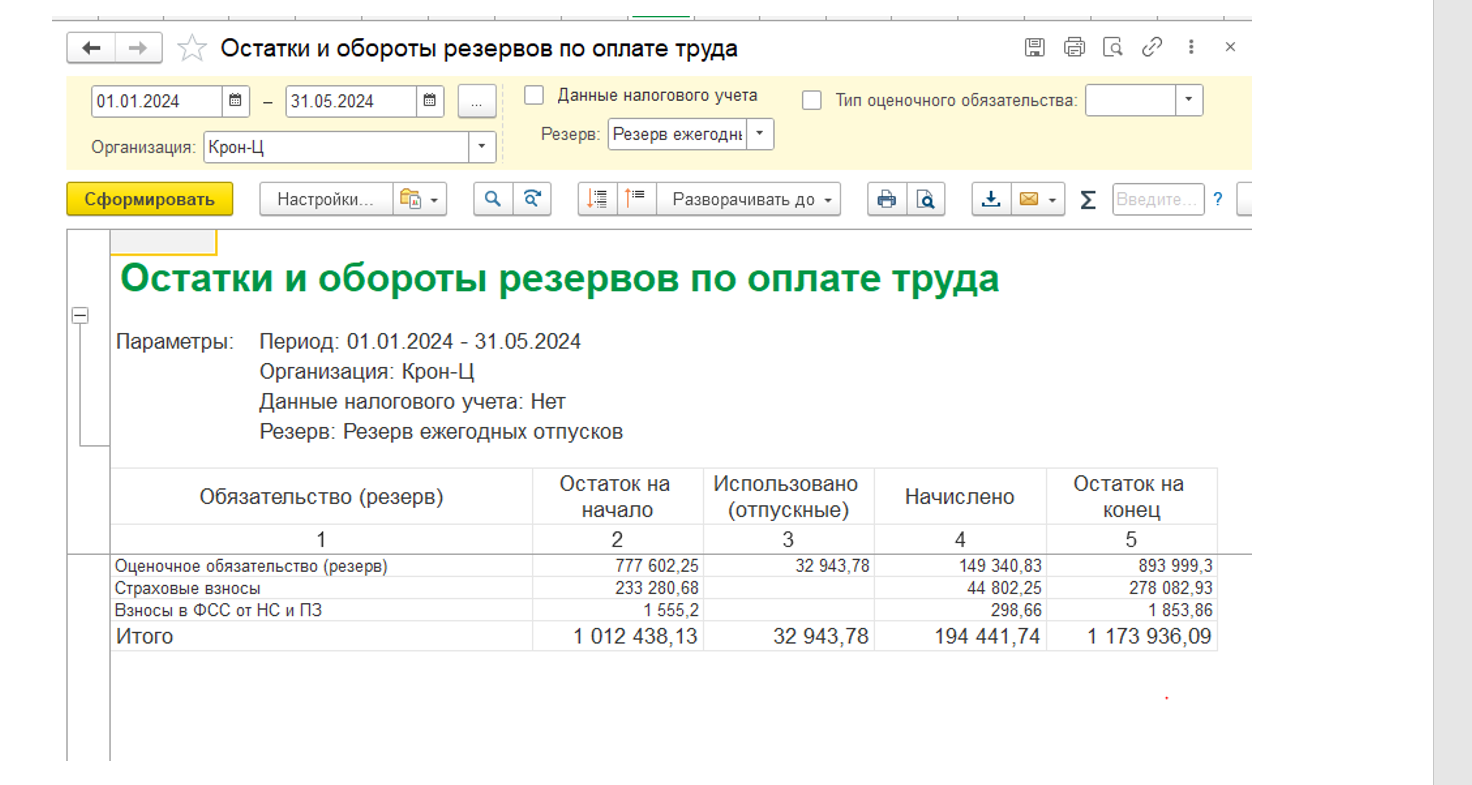Open dropdown arrow next to envelope icon
1472x785 pixels.
1054,199
